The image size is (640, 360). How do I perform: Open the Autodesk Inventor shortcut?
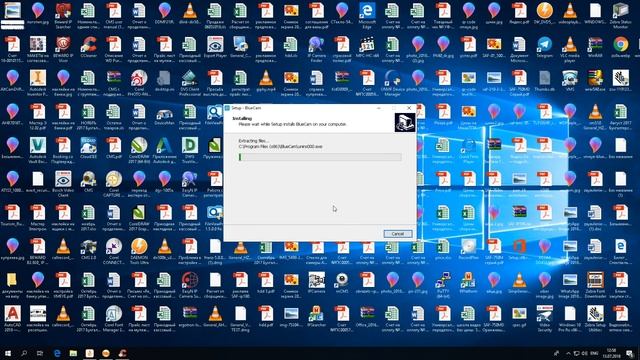point(38,82)
